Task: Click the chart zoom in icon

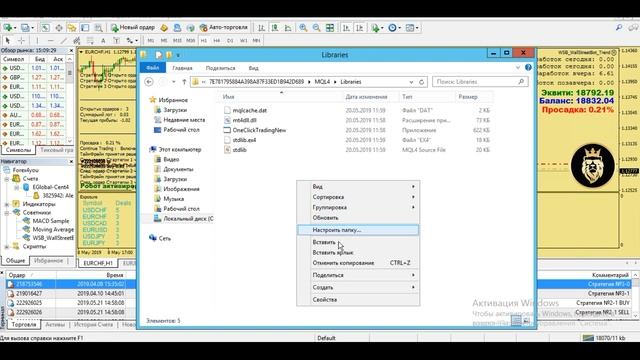Action: [303, 28]
